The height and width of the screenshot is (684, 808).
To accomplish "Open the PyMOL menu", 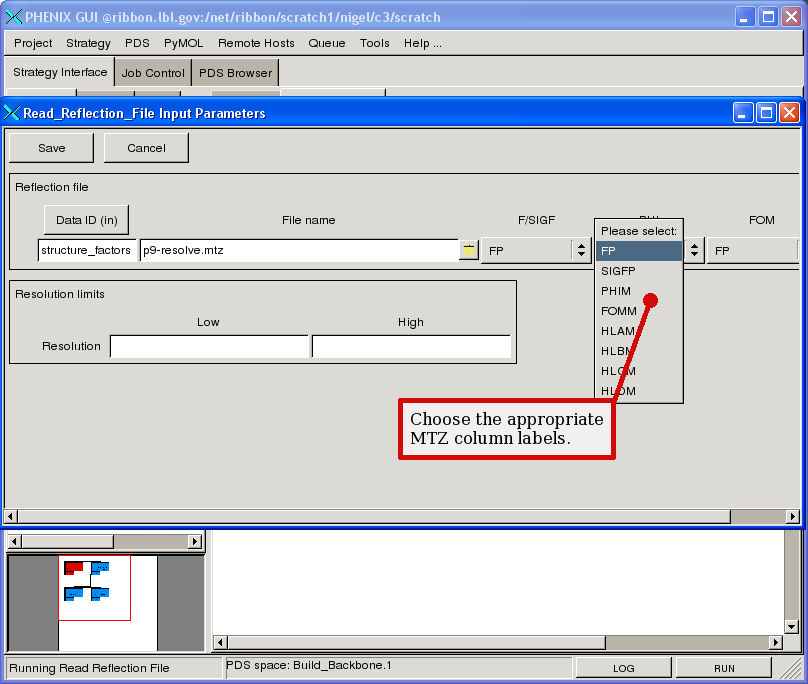I will [x=183, y=43].
